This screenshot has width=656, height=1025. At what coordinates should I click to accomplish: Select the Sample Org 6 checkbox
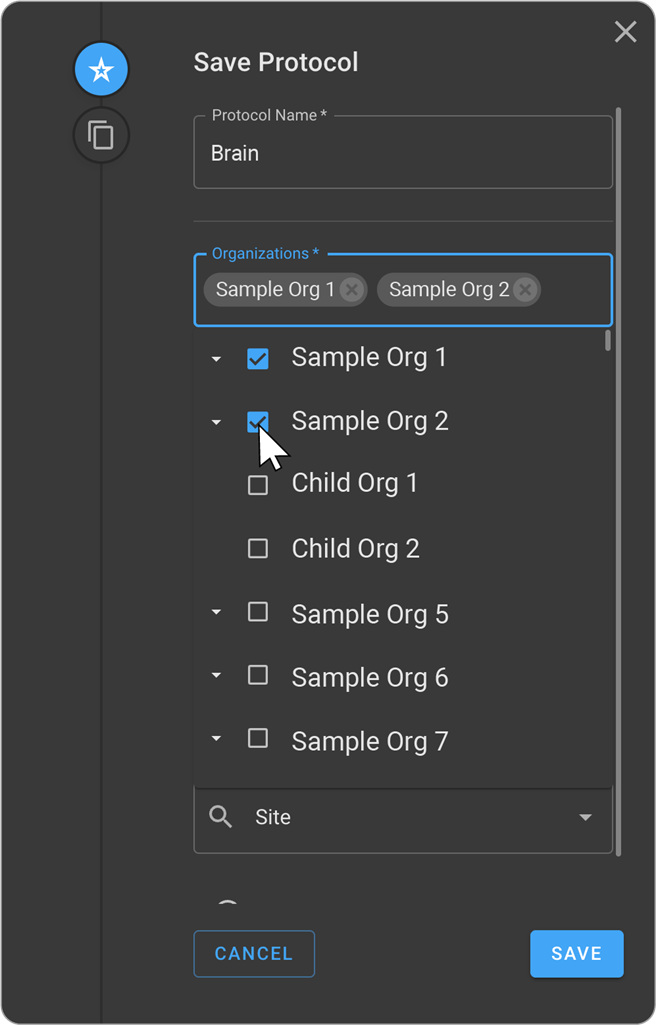[x=258, y=675]
